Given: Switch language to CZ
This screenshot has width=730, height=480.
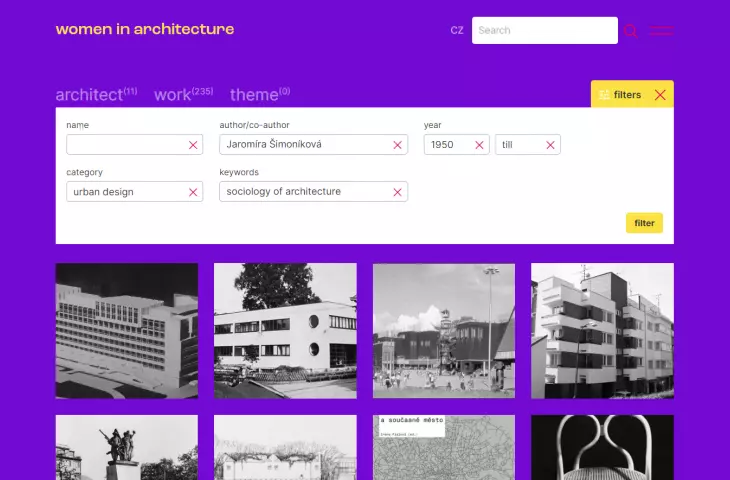Looking at the screenshot, I should [x=457, y=31].
